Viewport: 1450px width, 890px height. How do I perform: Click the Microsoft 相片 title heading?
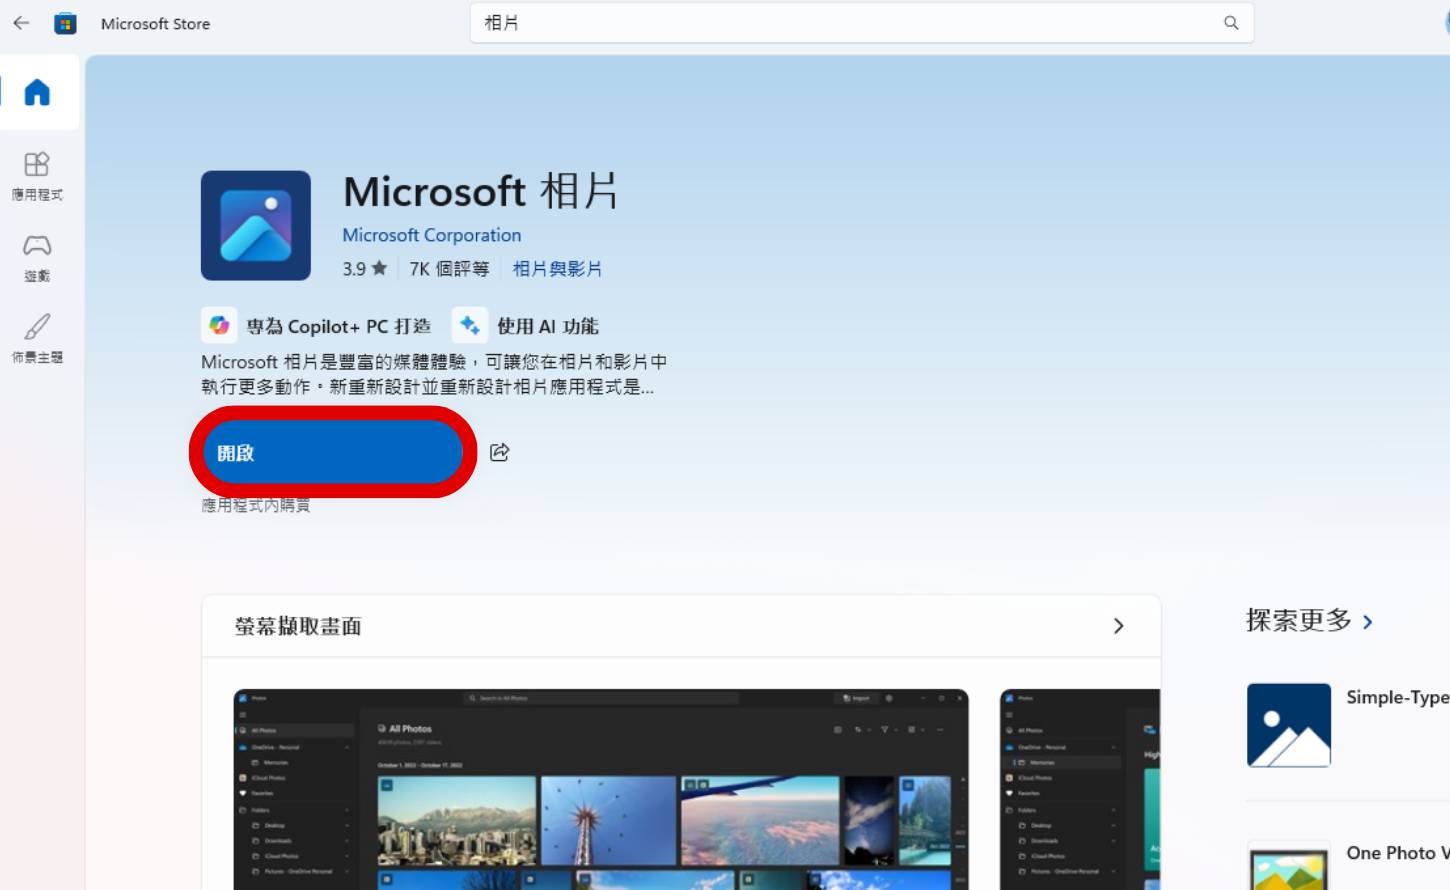point(480,191)
